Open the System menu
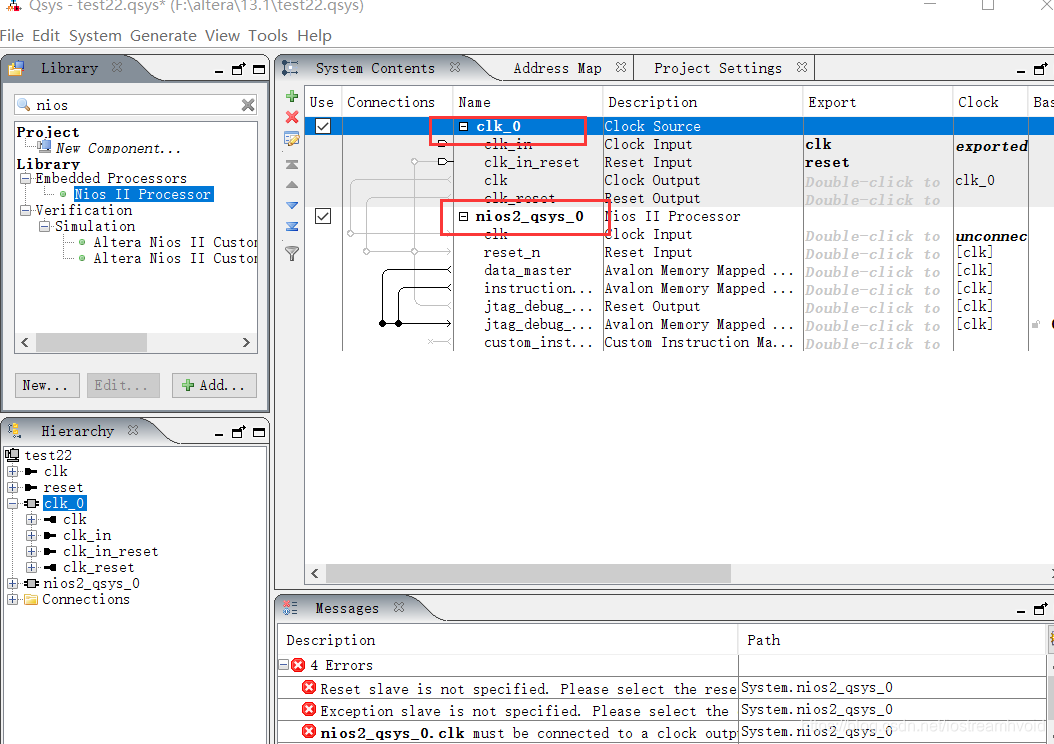Image resolution: width=1054 pixels, height=744 pixels. pyautogui.click(x=95, y=36)
